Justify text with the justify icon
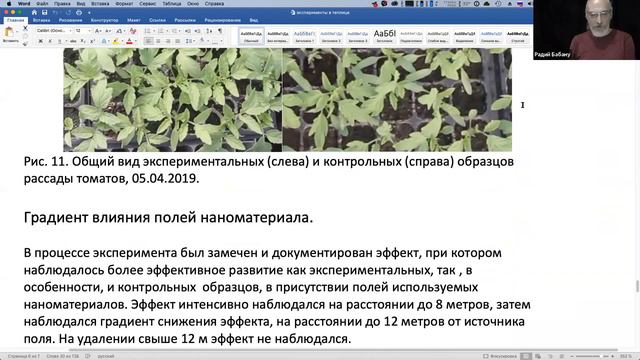This screenshot has height=360, width=640. (x=178, y=41)
